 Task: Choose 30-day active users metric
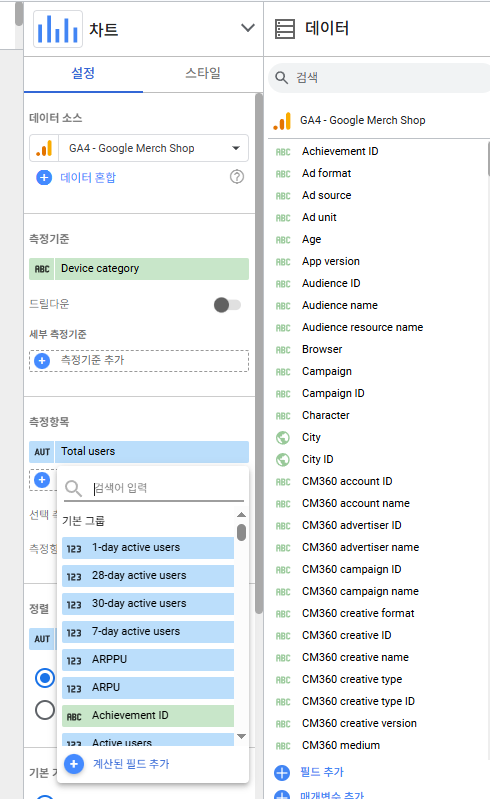148,604
